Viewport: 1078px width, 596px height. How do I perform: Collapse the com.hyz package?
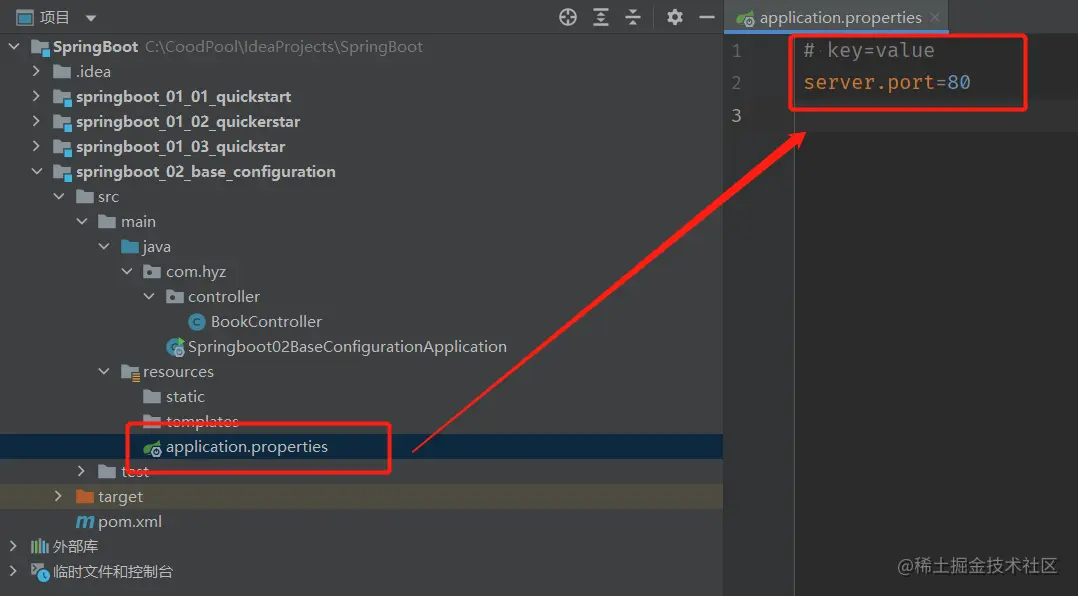click(126, 272)
